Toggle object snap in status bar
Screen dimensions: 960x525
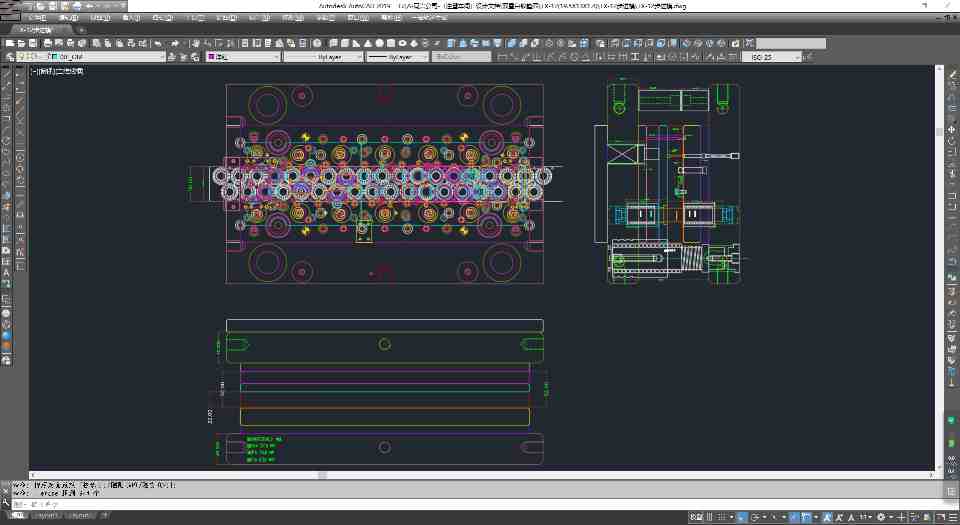[x=807, y=517]
